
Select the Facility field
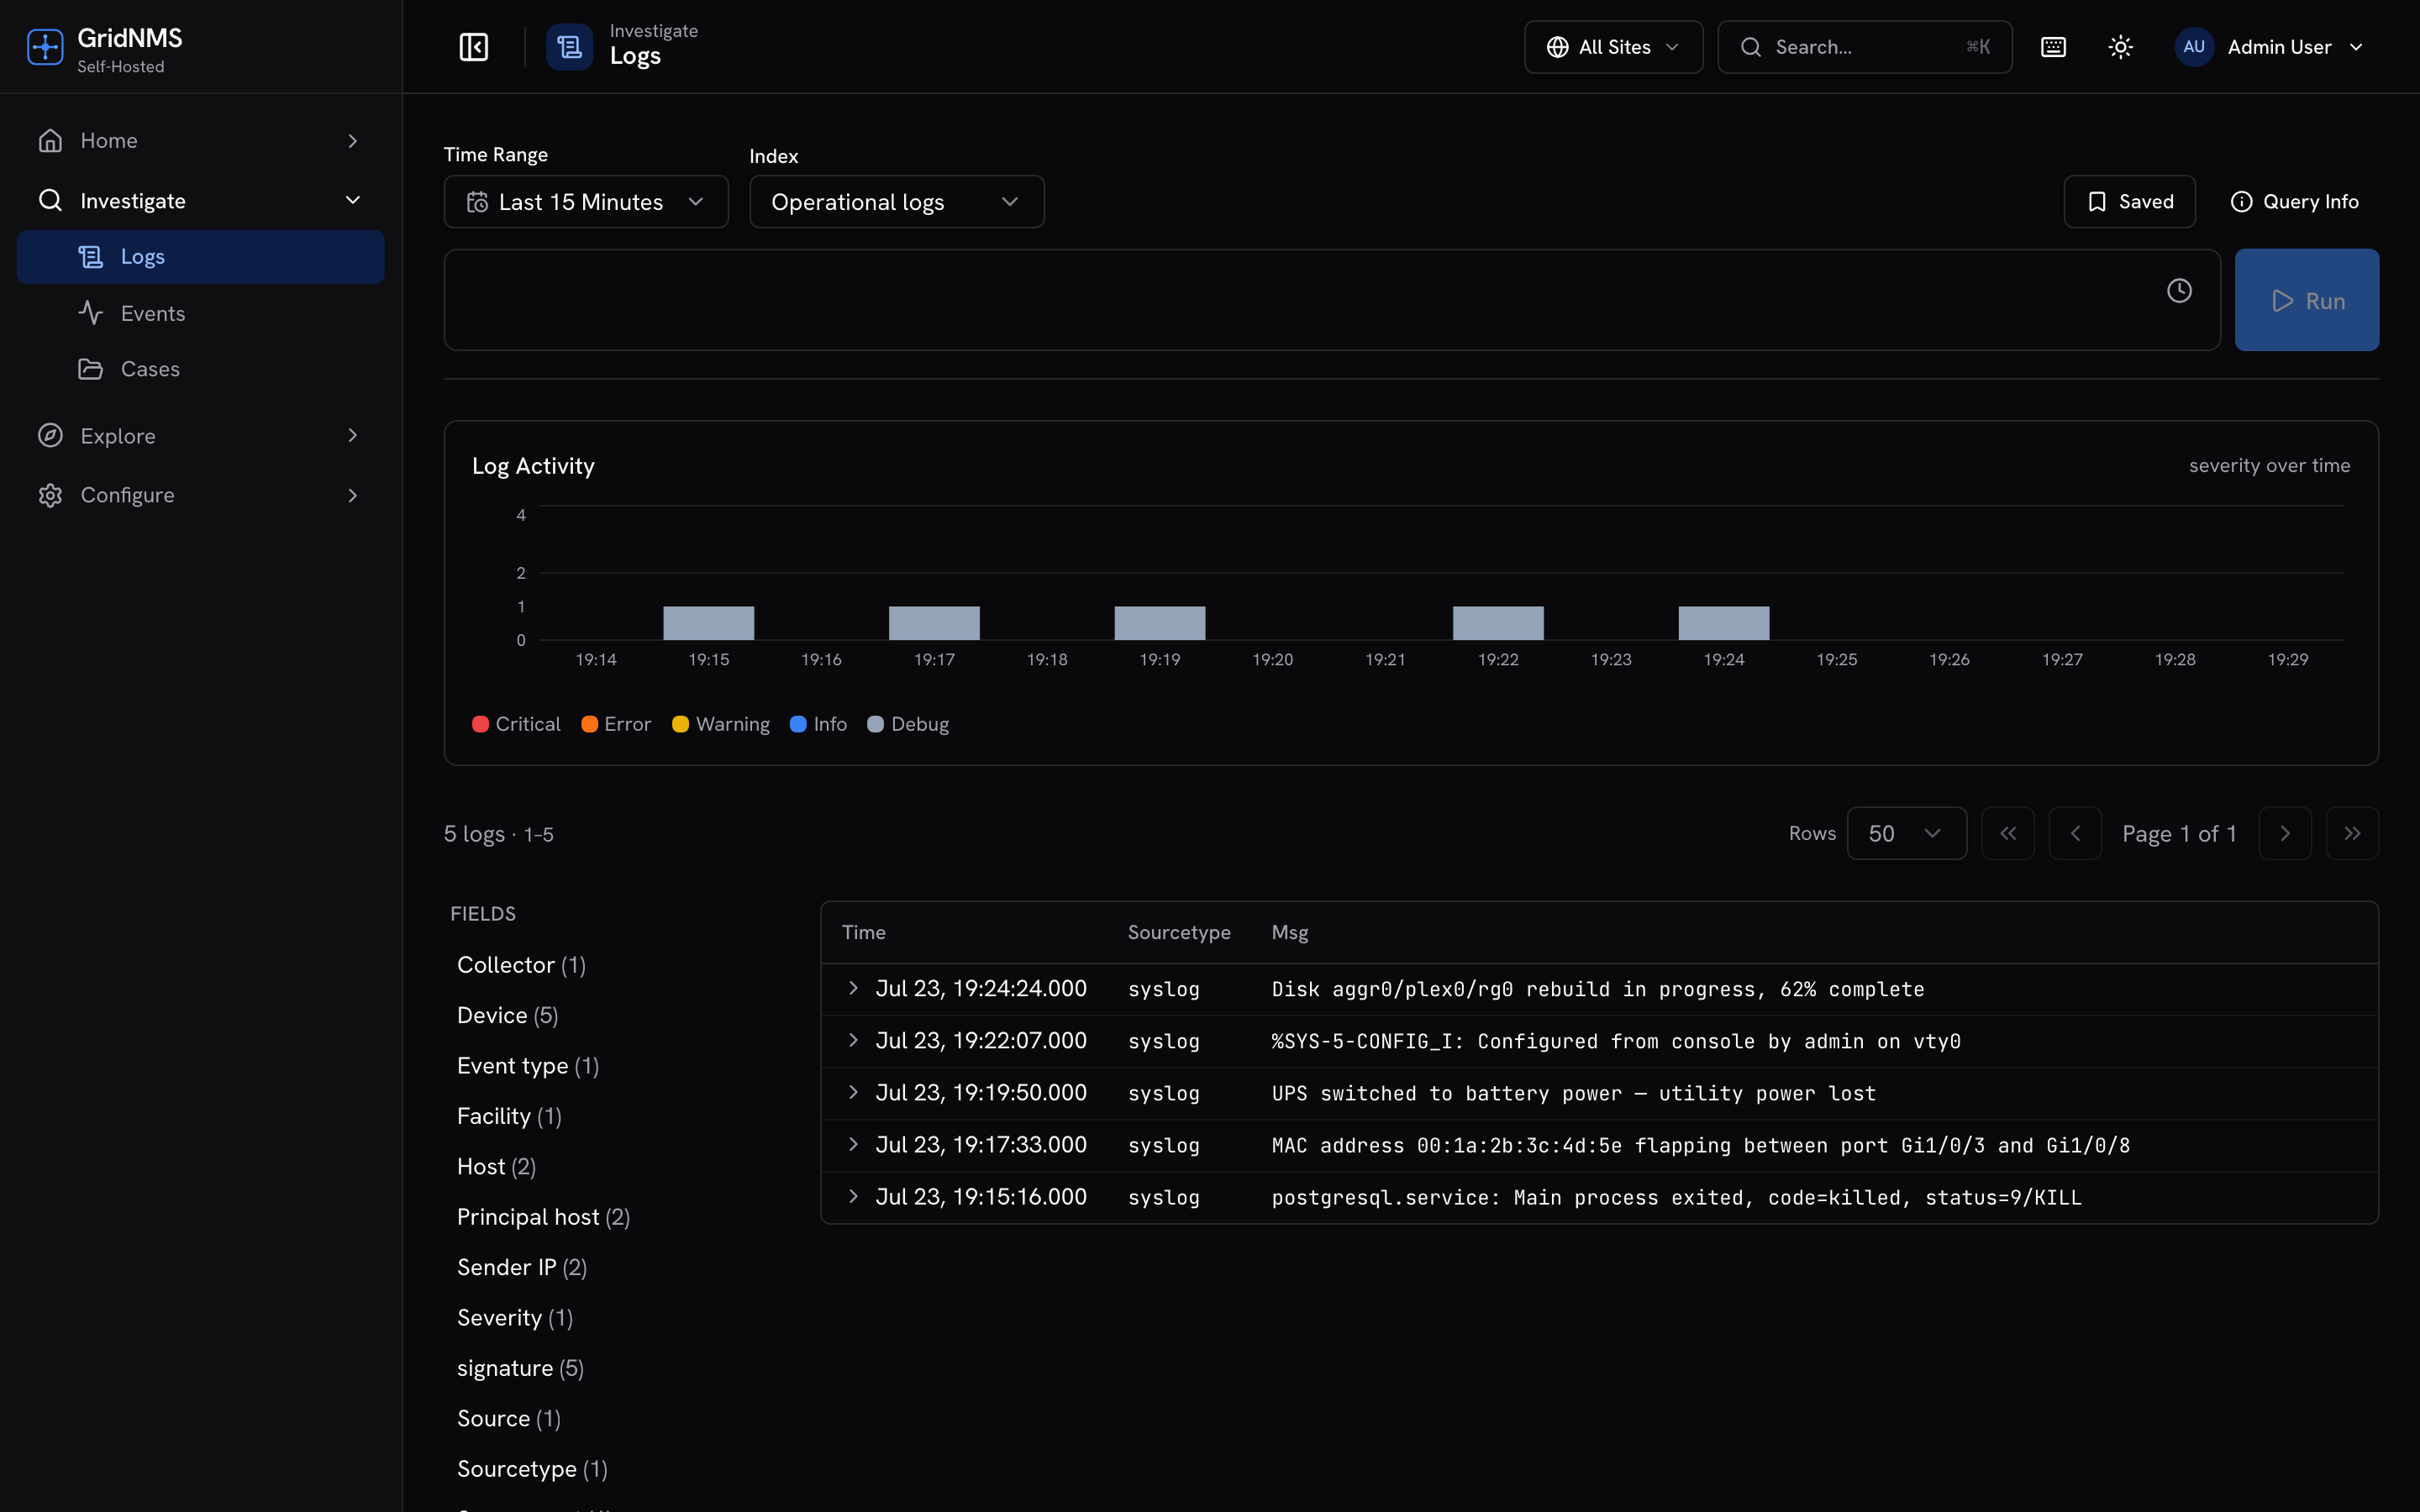[509, 1116]
